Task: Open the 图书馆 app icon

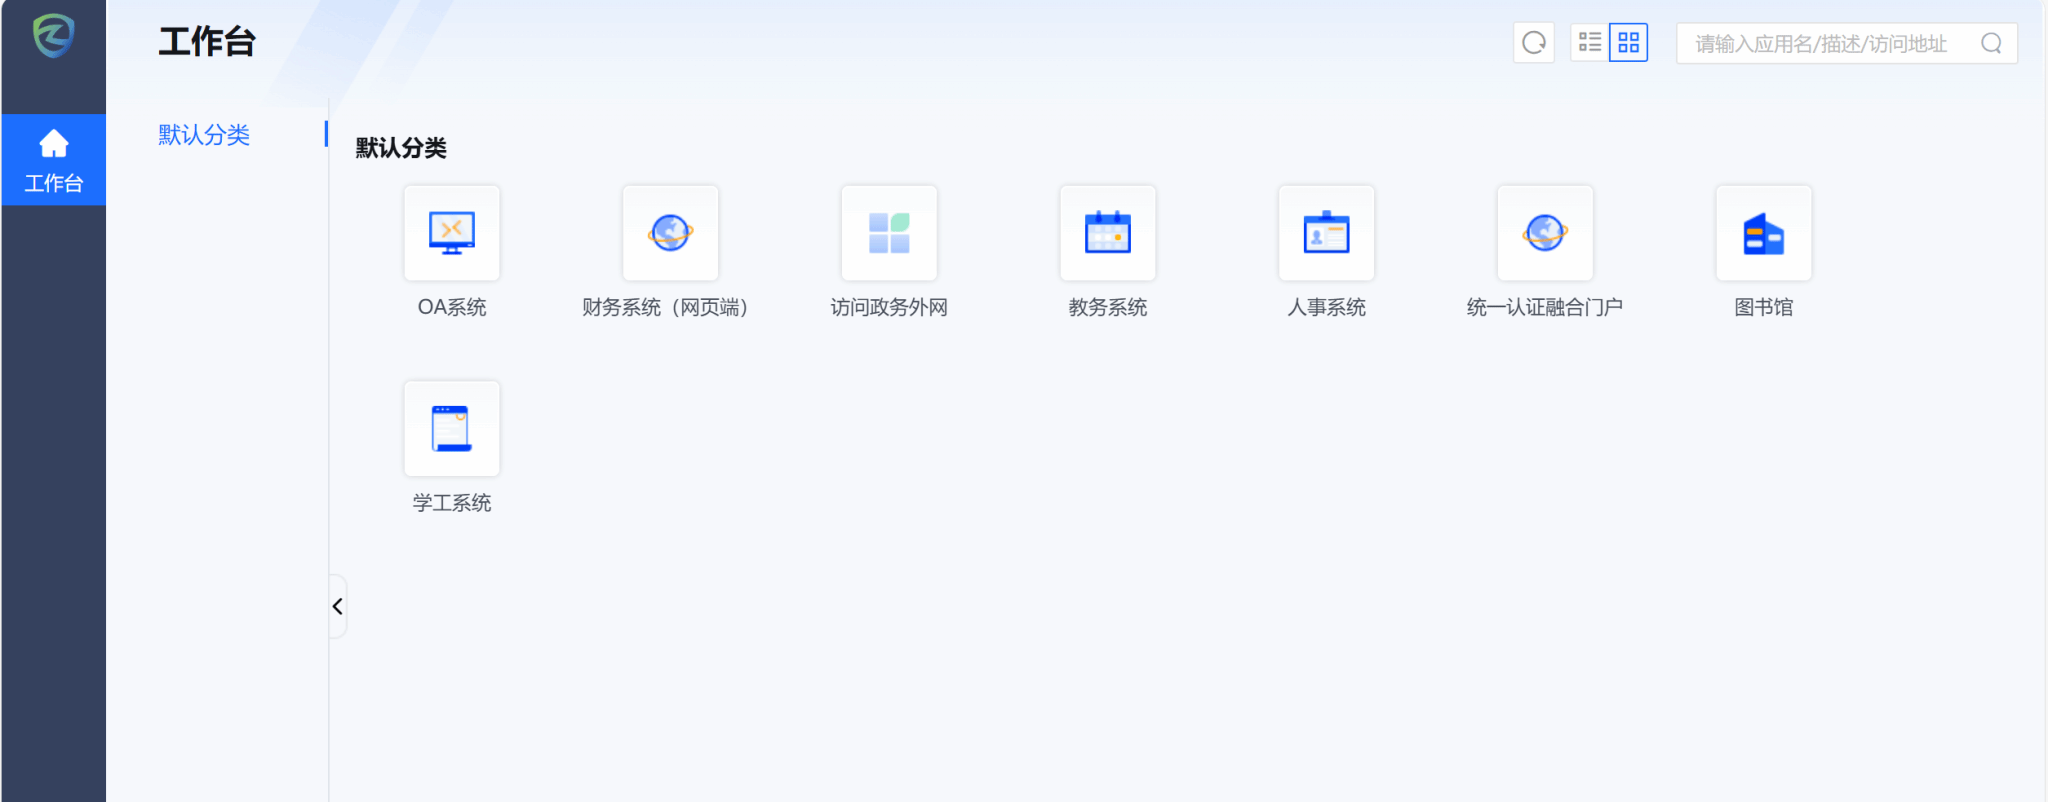Action: click(1763, 233)
